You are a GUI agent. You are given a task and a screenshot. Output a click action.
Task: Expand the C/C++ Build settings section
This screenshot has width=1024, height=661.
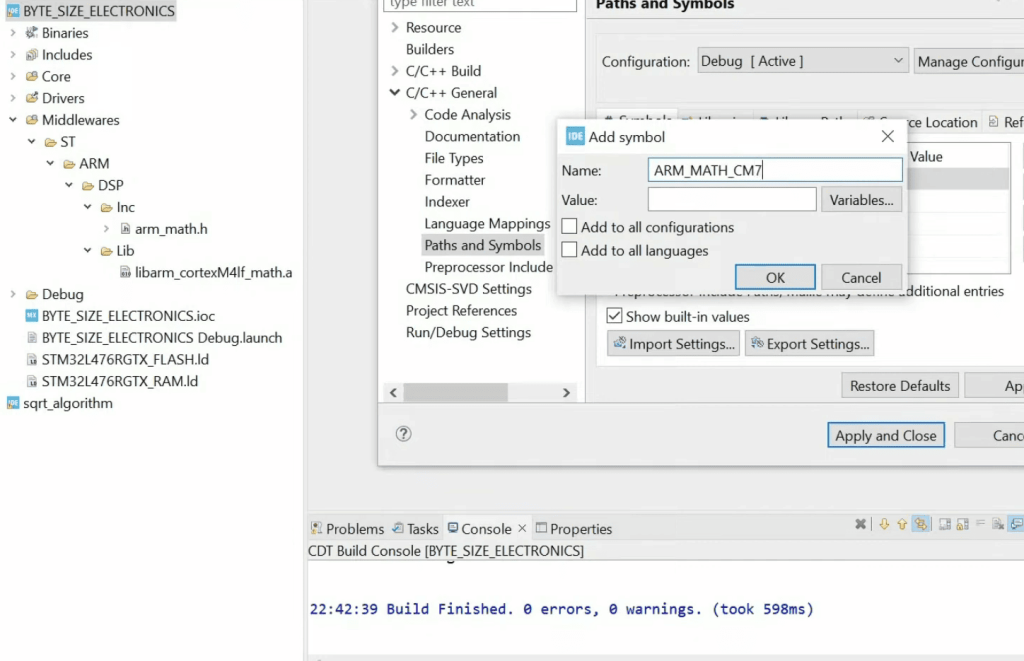click(393, 70)
